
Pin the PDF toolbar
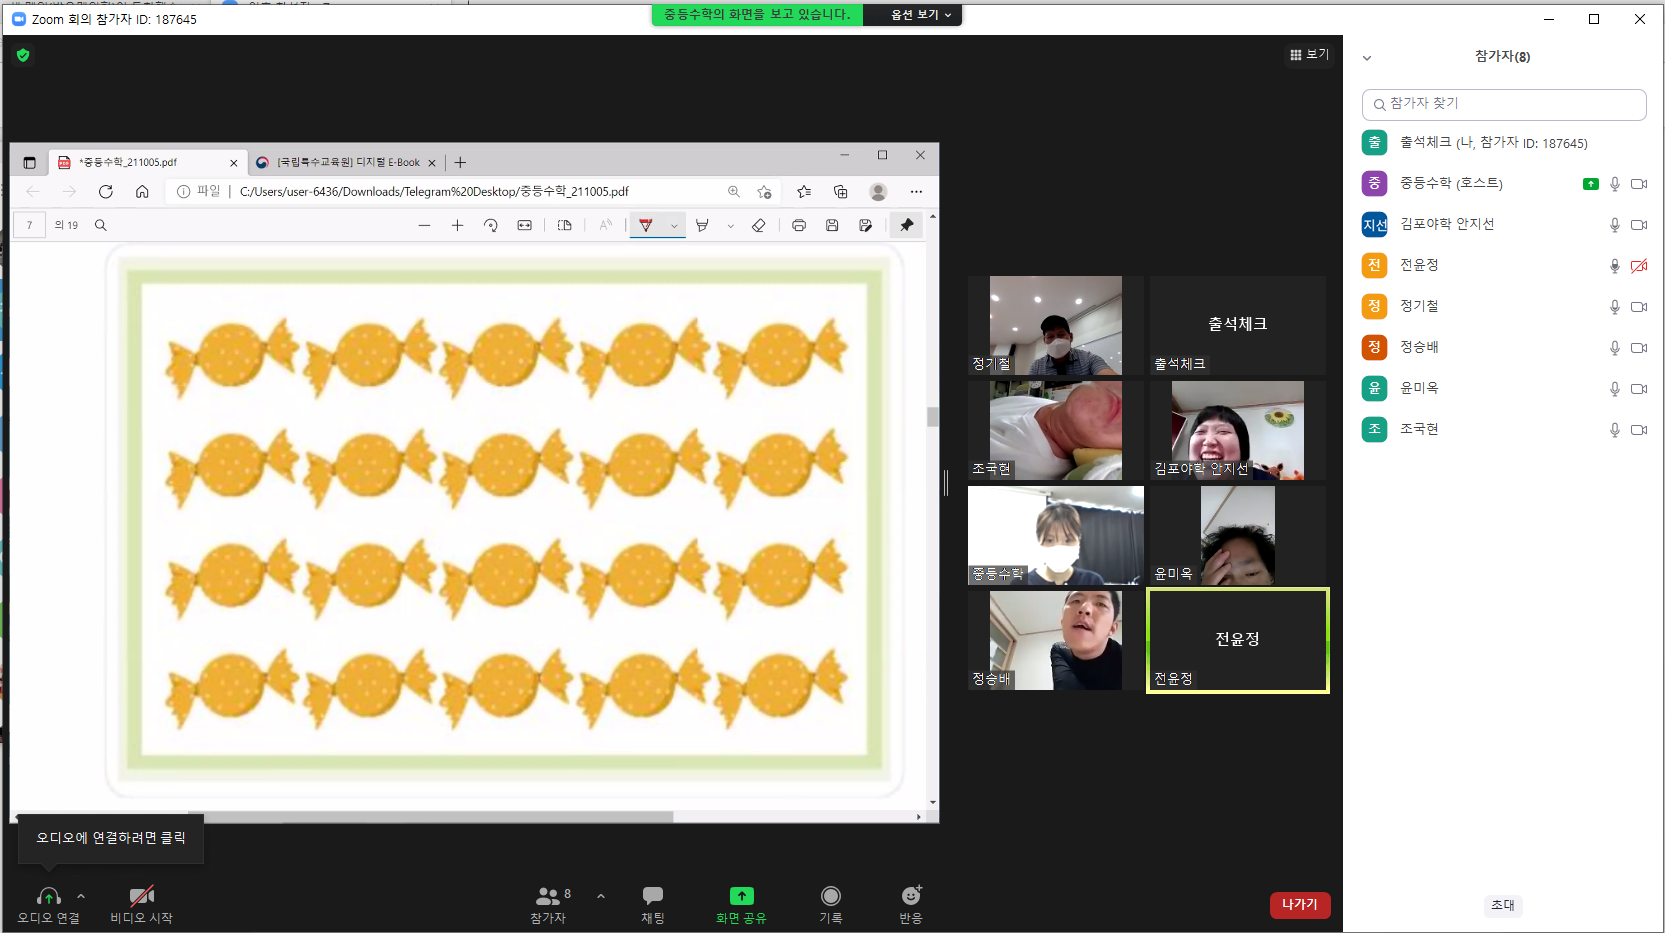907,225
